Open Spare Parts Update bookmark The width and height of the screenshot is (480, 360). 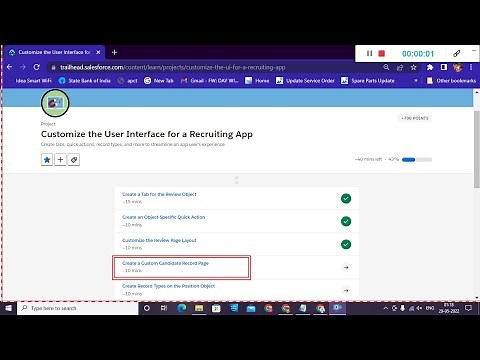pyautogui.click(x=368, y=81)
